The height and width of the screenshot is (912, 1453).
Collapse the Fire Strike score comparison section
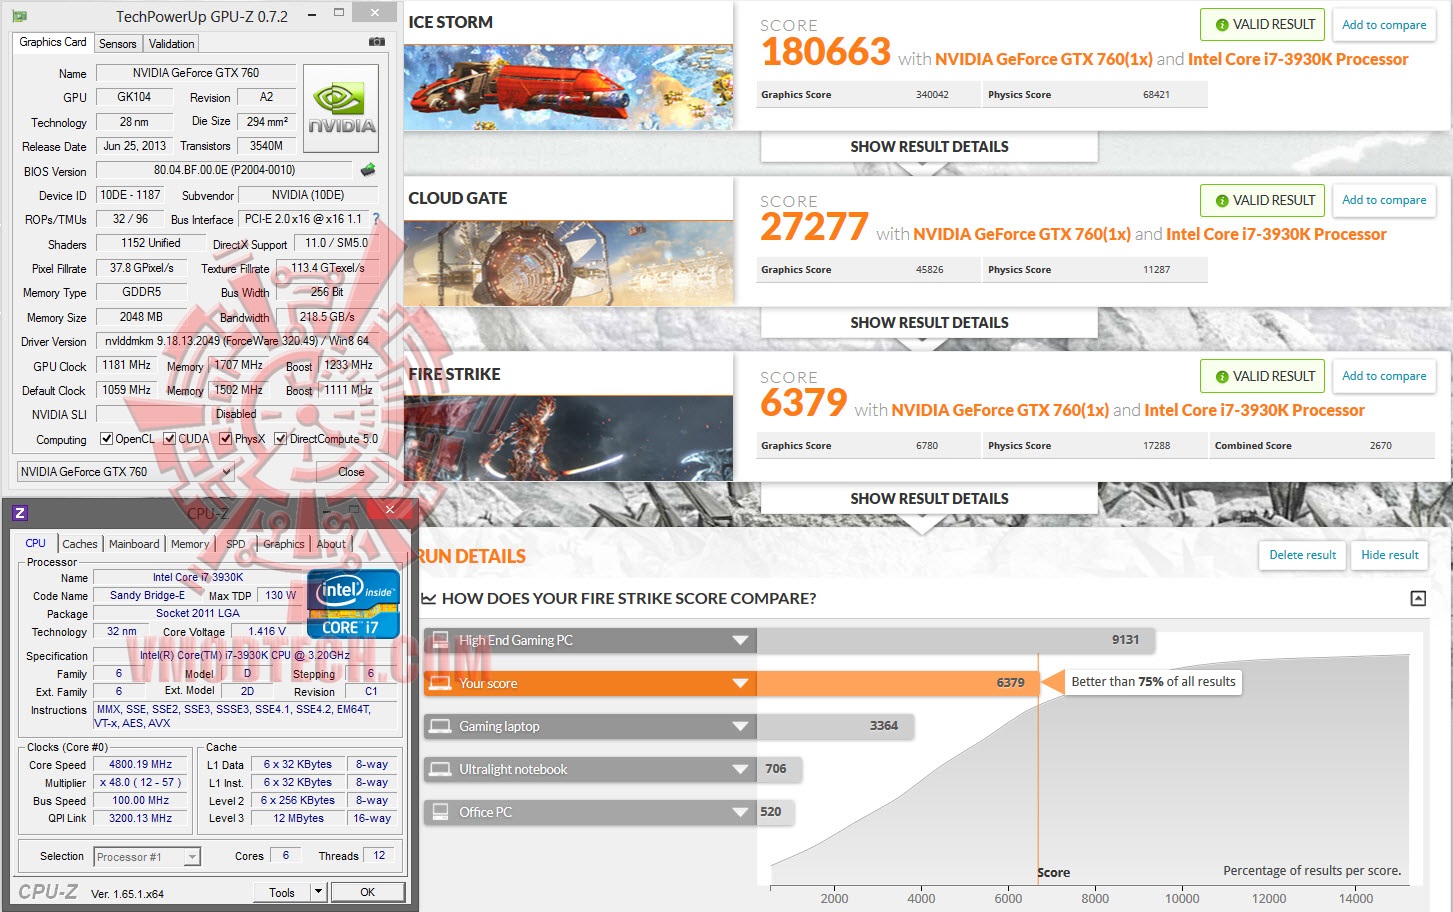(x=1418, y=598)
